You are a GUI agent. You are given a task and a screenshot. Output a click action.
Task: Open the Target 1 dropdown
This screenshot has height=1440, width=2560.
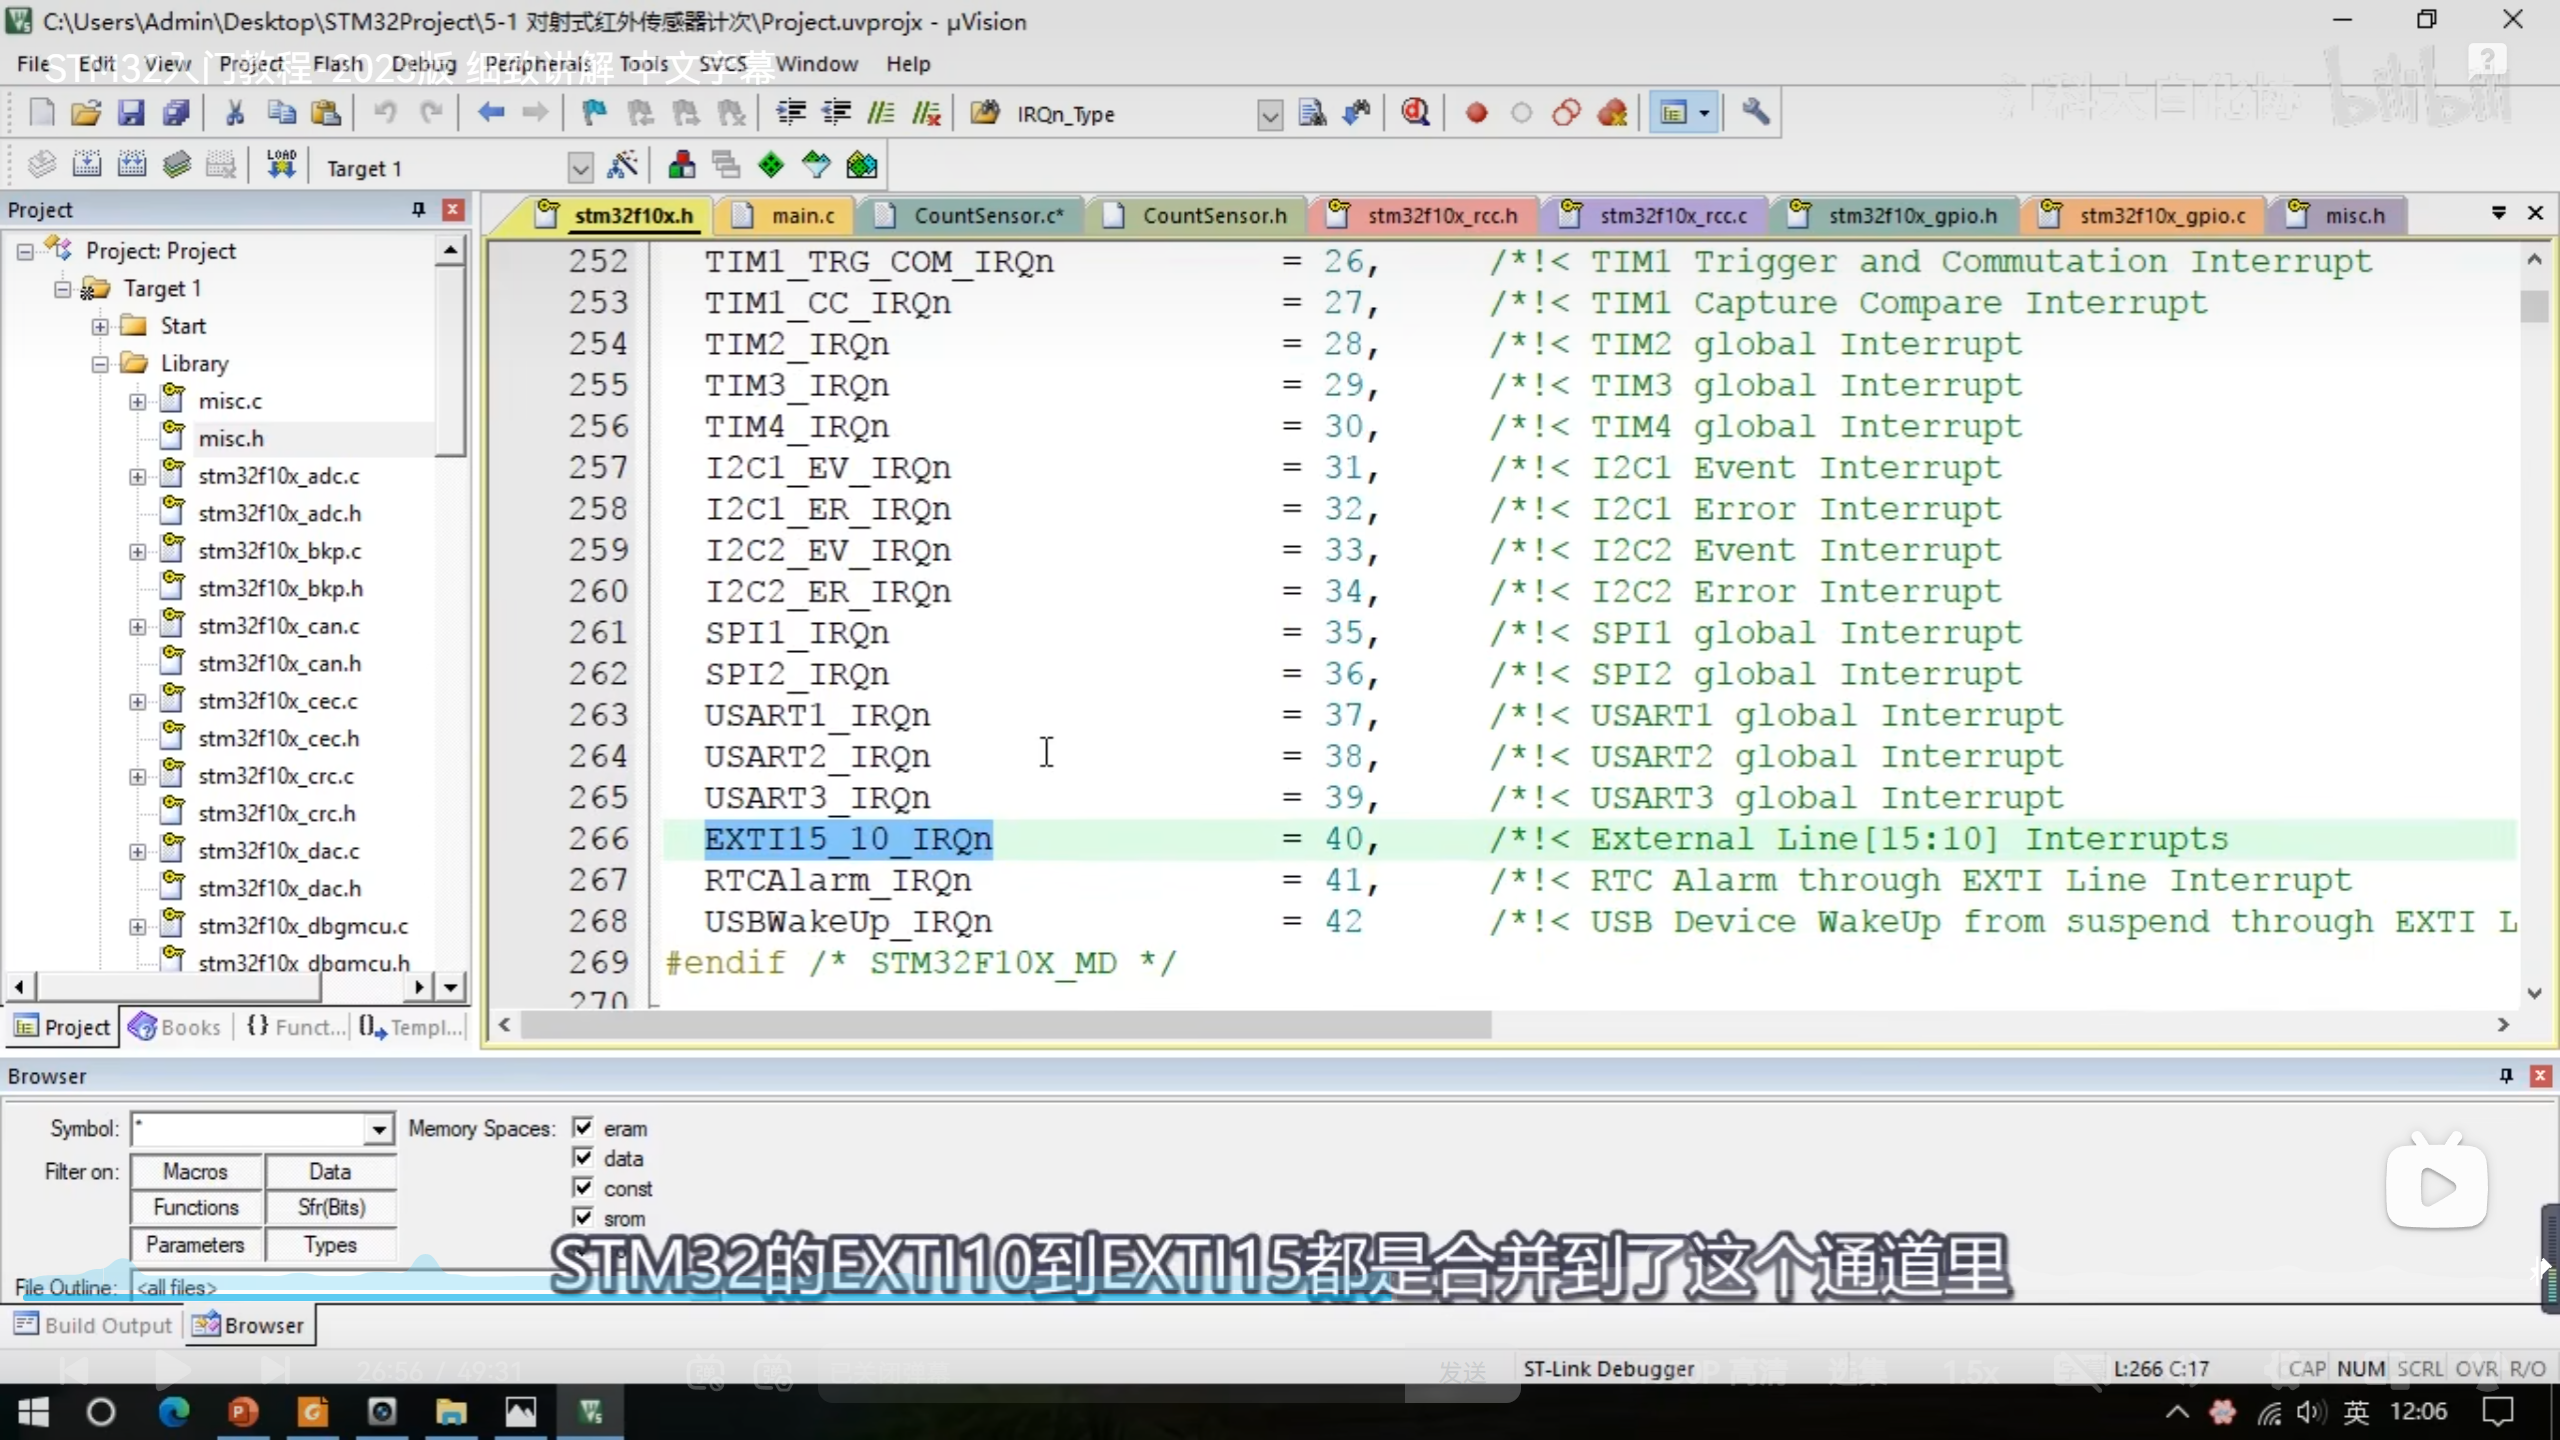579,168
